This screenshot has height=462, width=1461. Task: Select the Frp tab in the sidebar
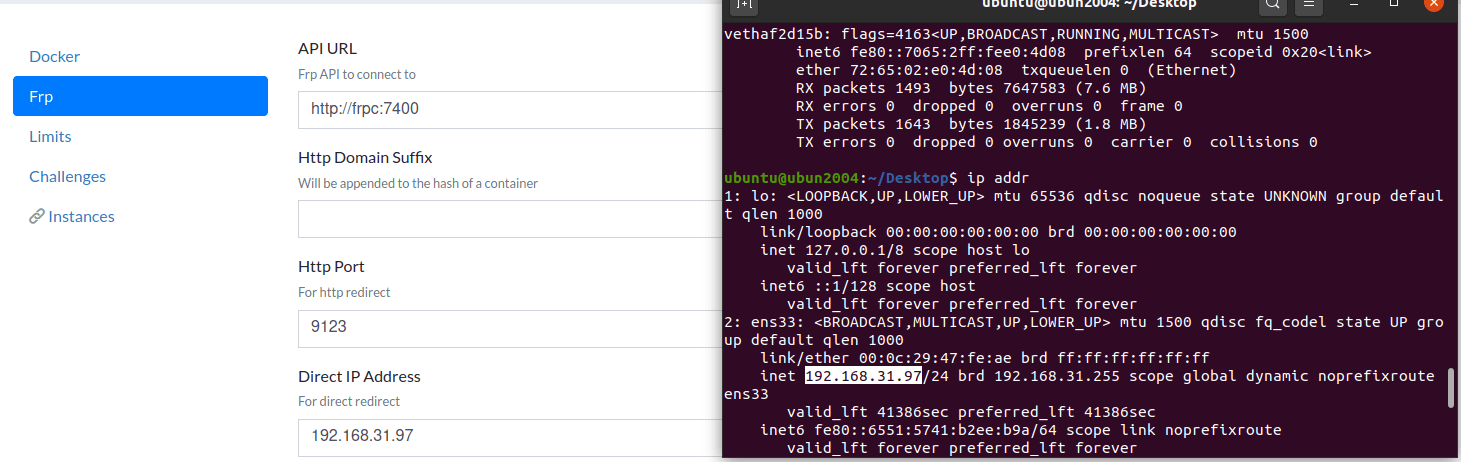140,97
